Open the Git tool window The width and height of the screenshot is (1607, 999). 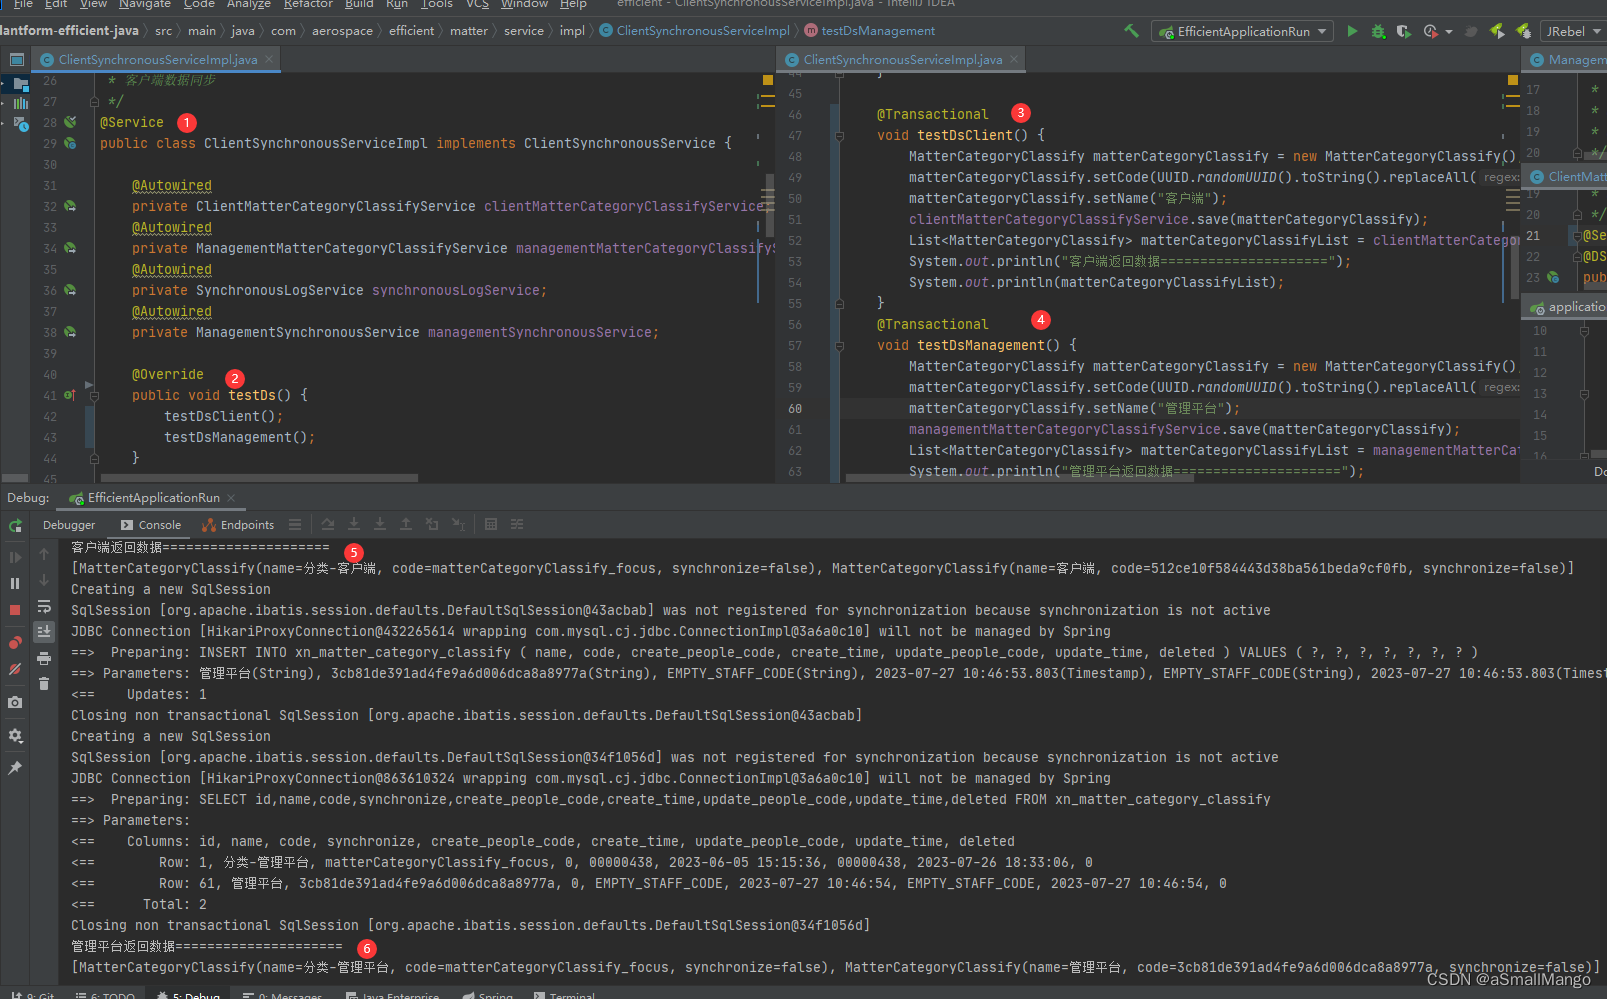(32, 994)
